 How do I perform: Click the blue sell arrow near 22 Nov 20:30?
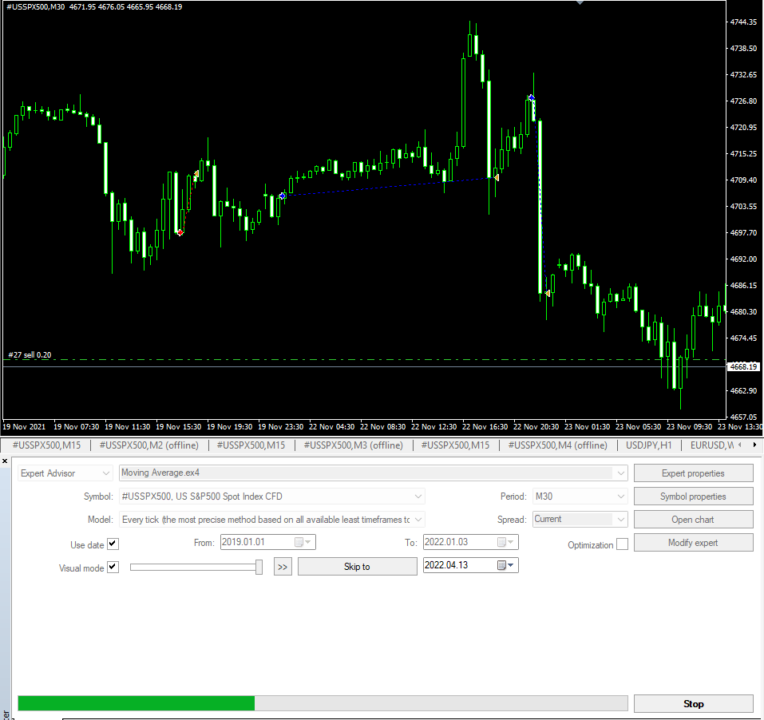(x=531, y=98)
